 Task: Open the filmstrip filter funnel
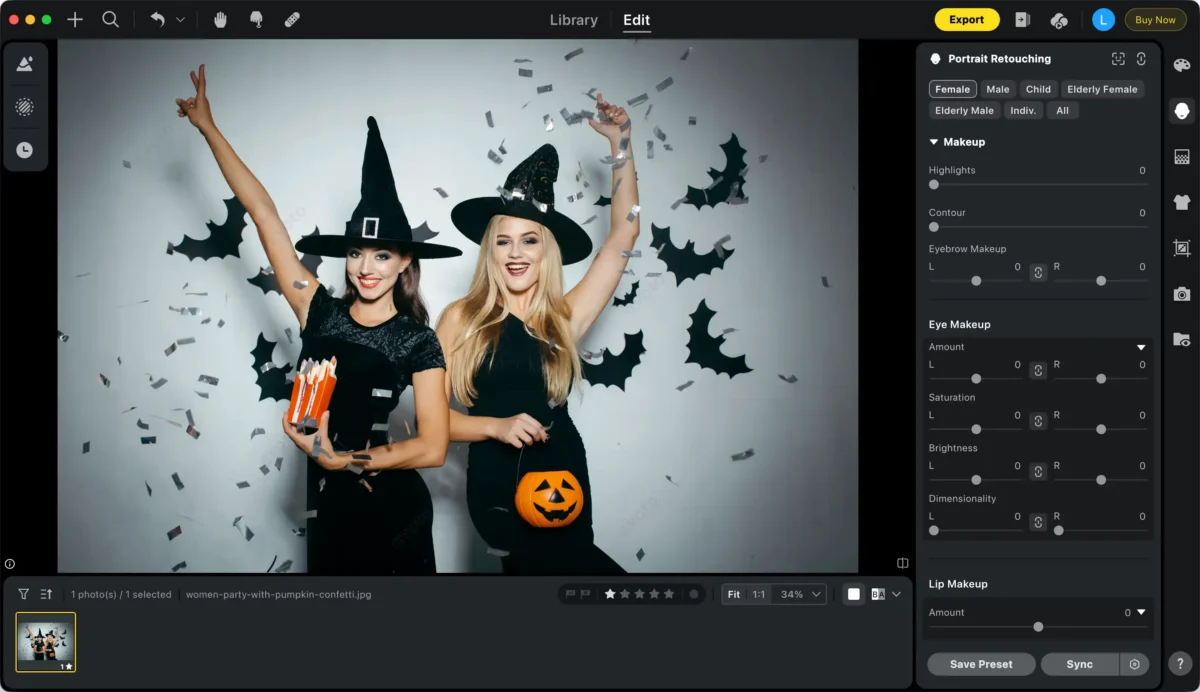(x=24, y=594)
